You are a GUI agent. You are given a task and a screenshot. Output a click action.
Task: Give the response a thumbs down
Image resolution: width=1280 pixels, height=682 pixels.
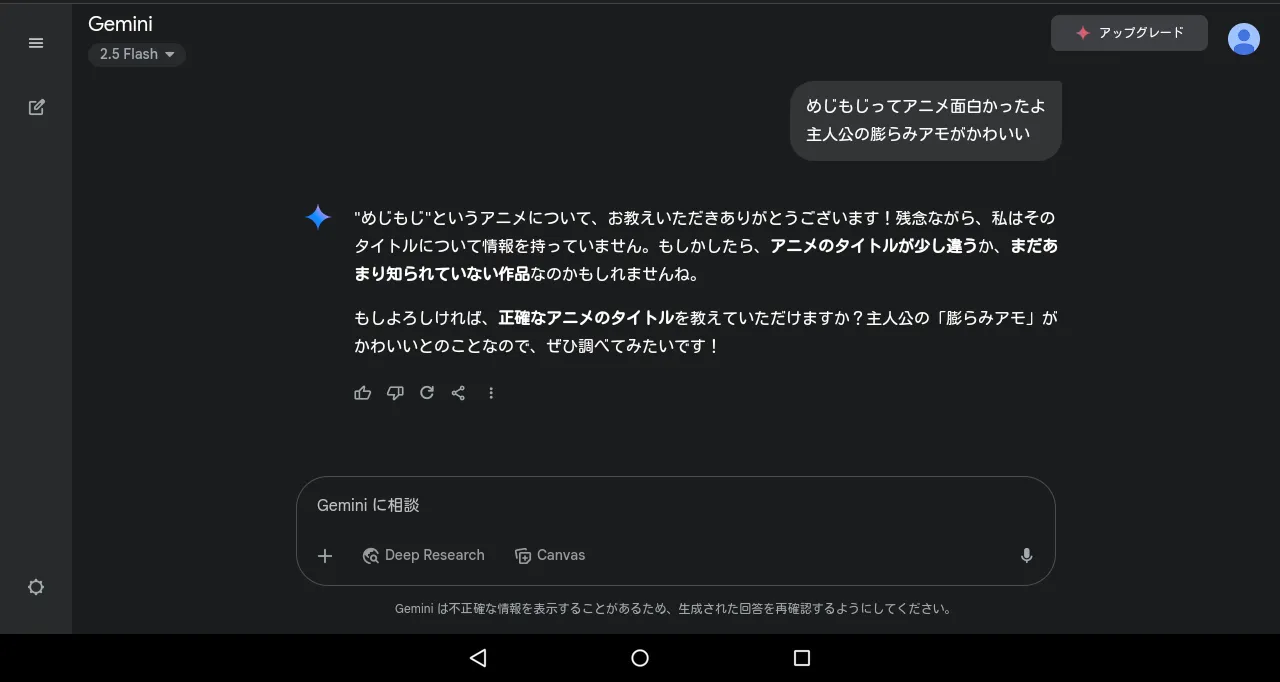395,393
